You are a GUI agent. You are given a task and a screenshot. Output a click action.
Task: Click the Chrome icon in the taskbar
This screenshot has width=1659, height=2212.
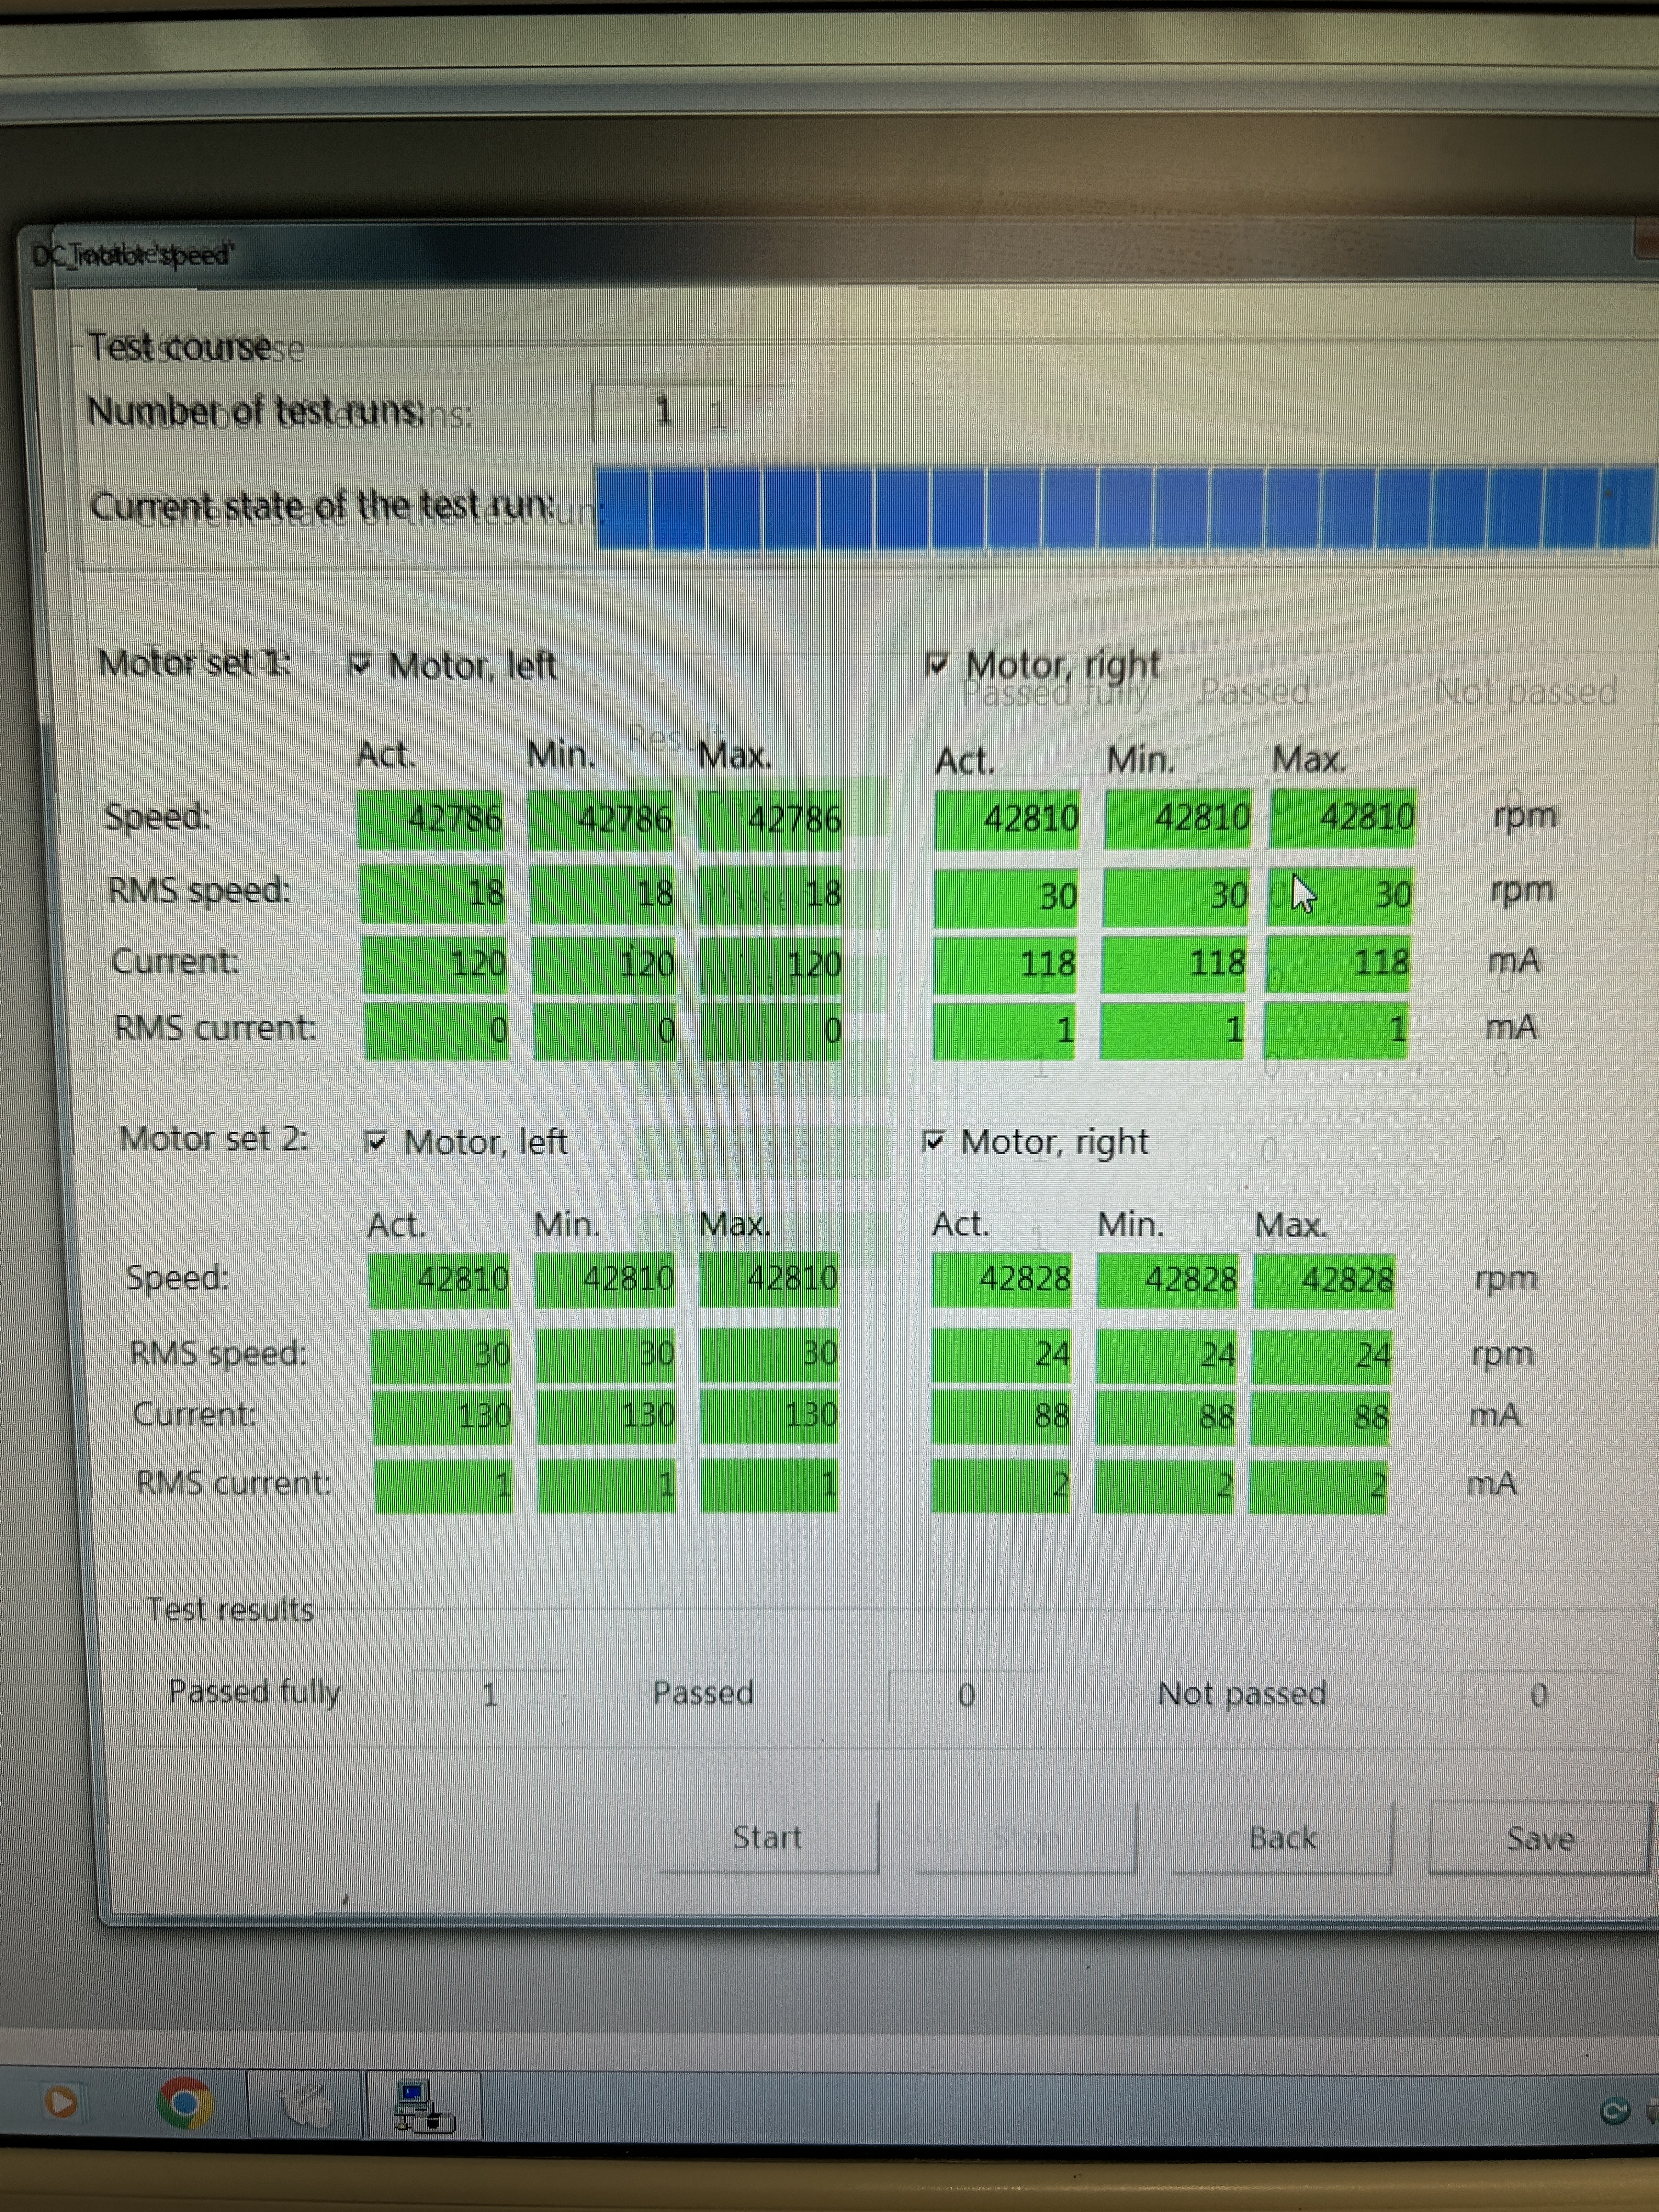click(185, 2103)
